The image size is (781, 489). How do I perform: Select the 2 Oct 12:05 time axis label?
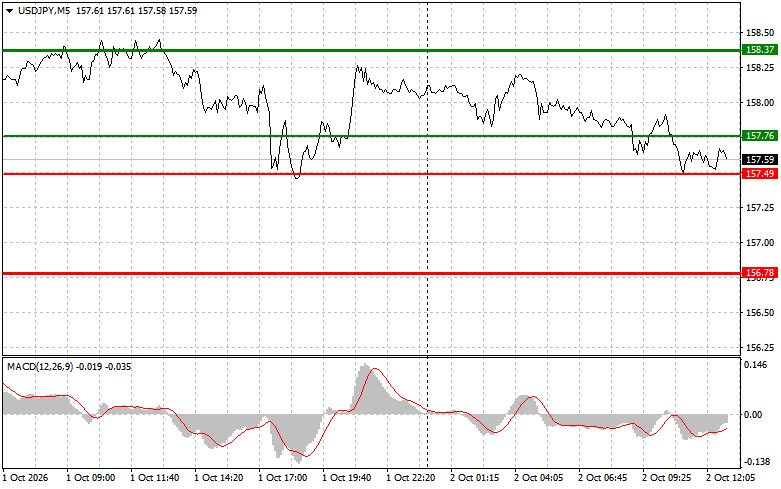pos(731,478)
